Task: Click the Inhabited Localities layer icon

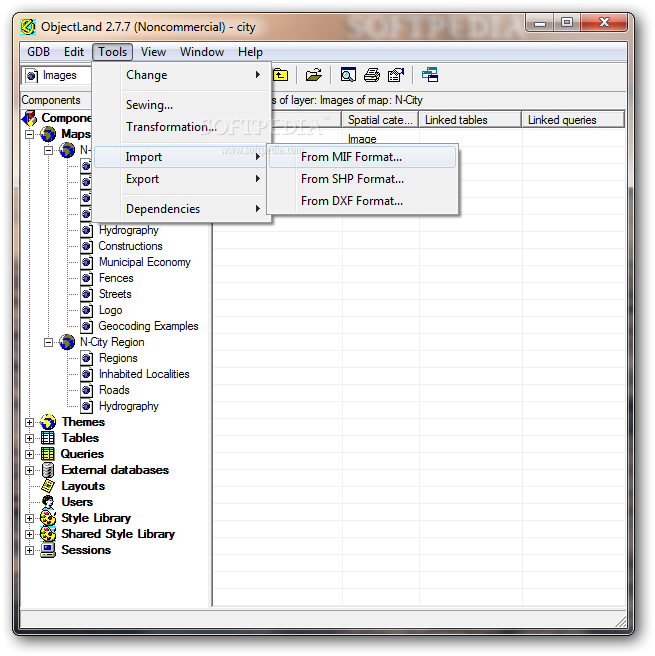Action: coord(87,374)
